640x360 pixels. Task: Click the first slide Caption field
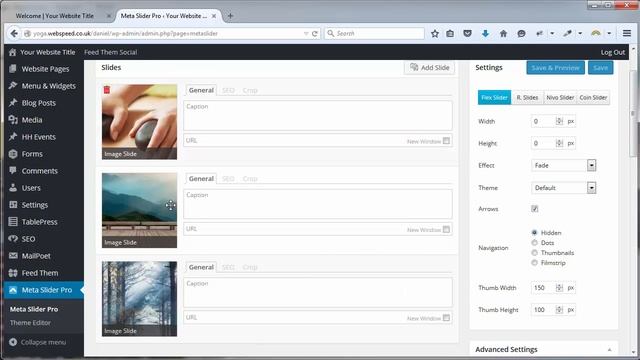coord(318,116)
